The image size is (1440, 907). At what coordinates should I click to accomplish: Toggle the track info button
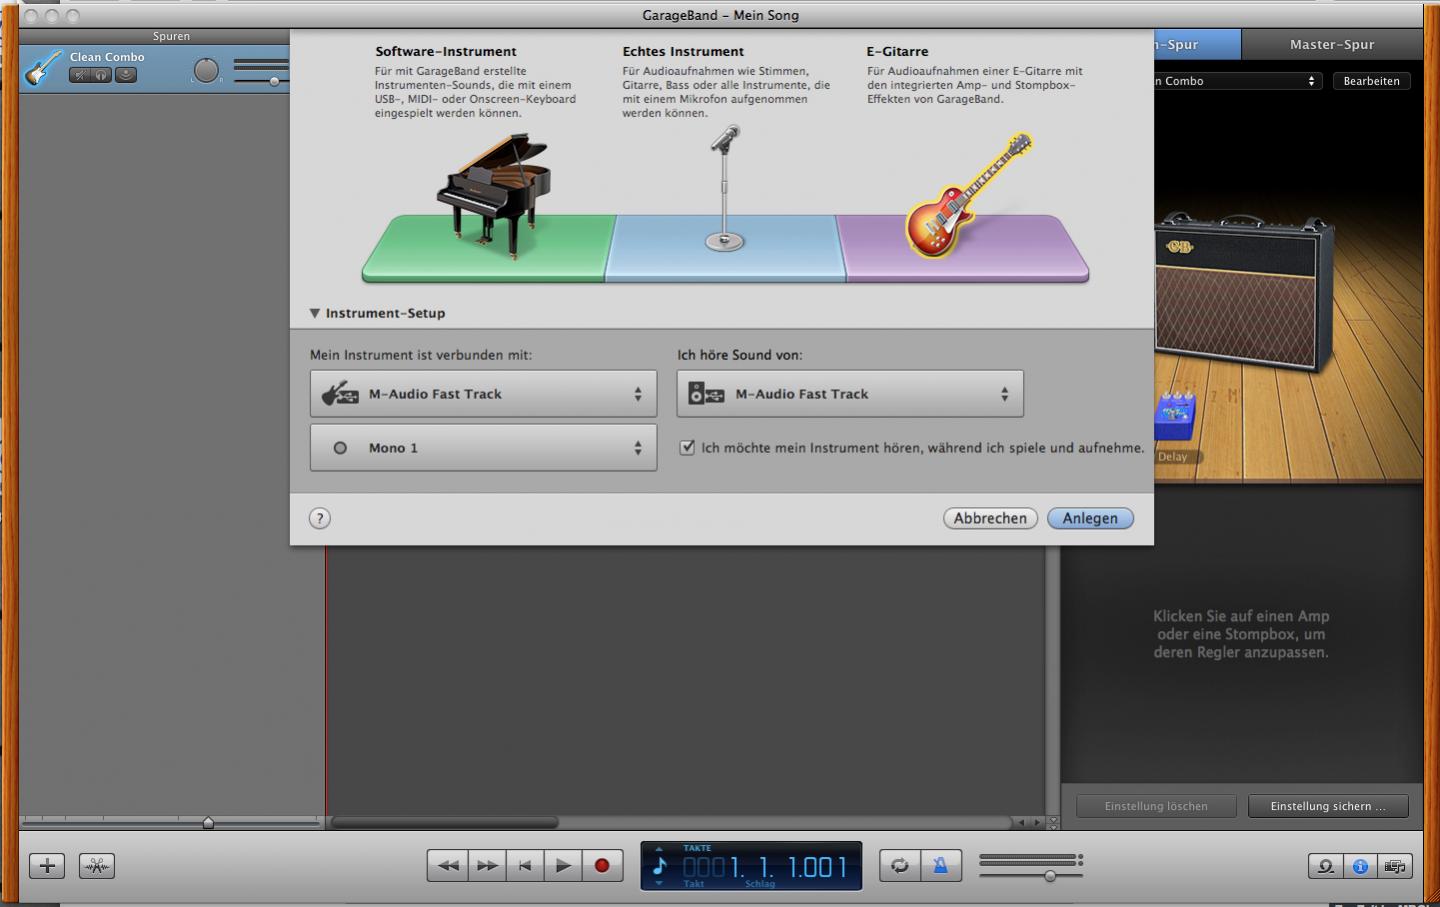coord(1360,866)
